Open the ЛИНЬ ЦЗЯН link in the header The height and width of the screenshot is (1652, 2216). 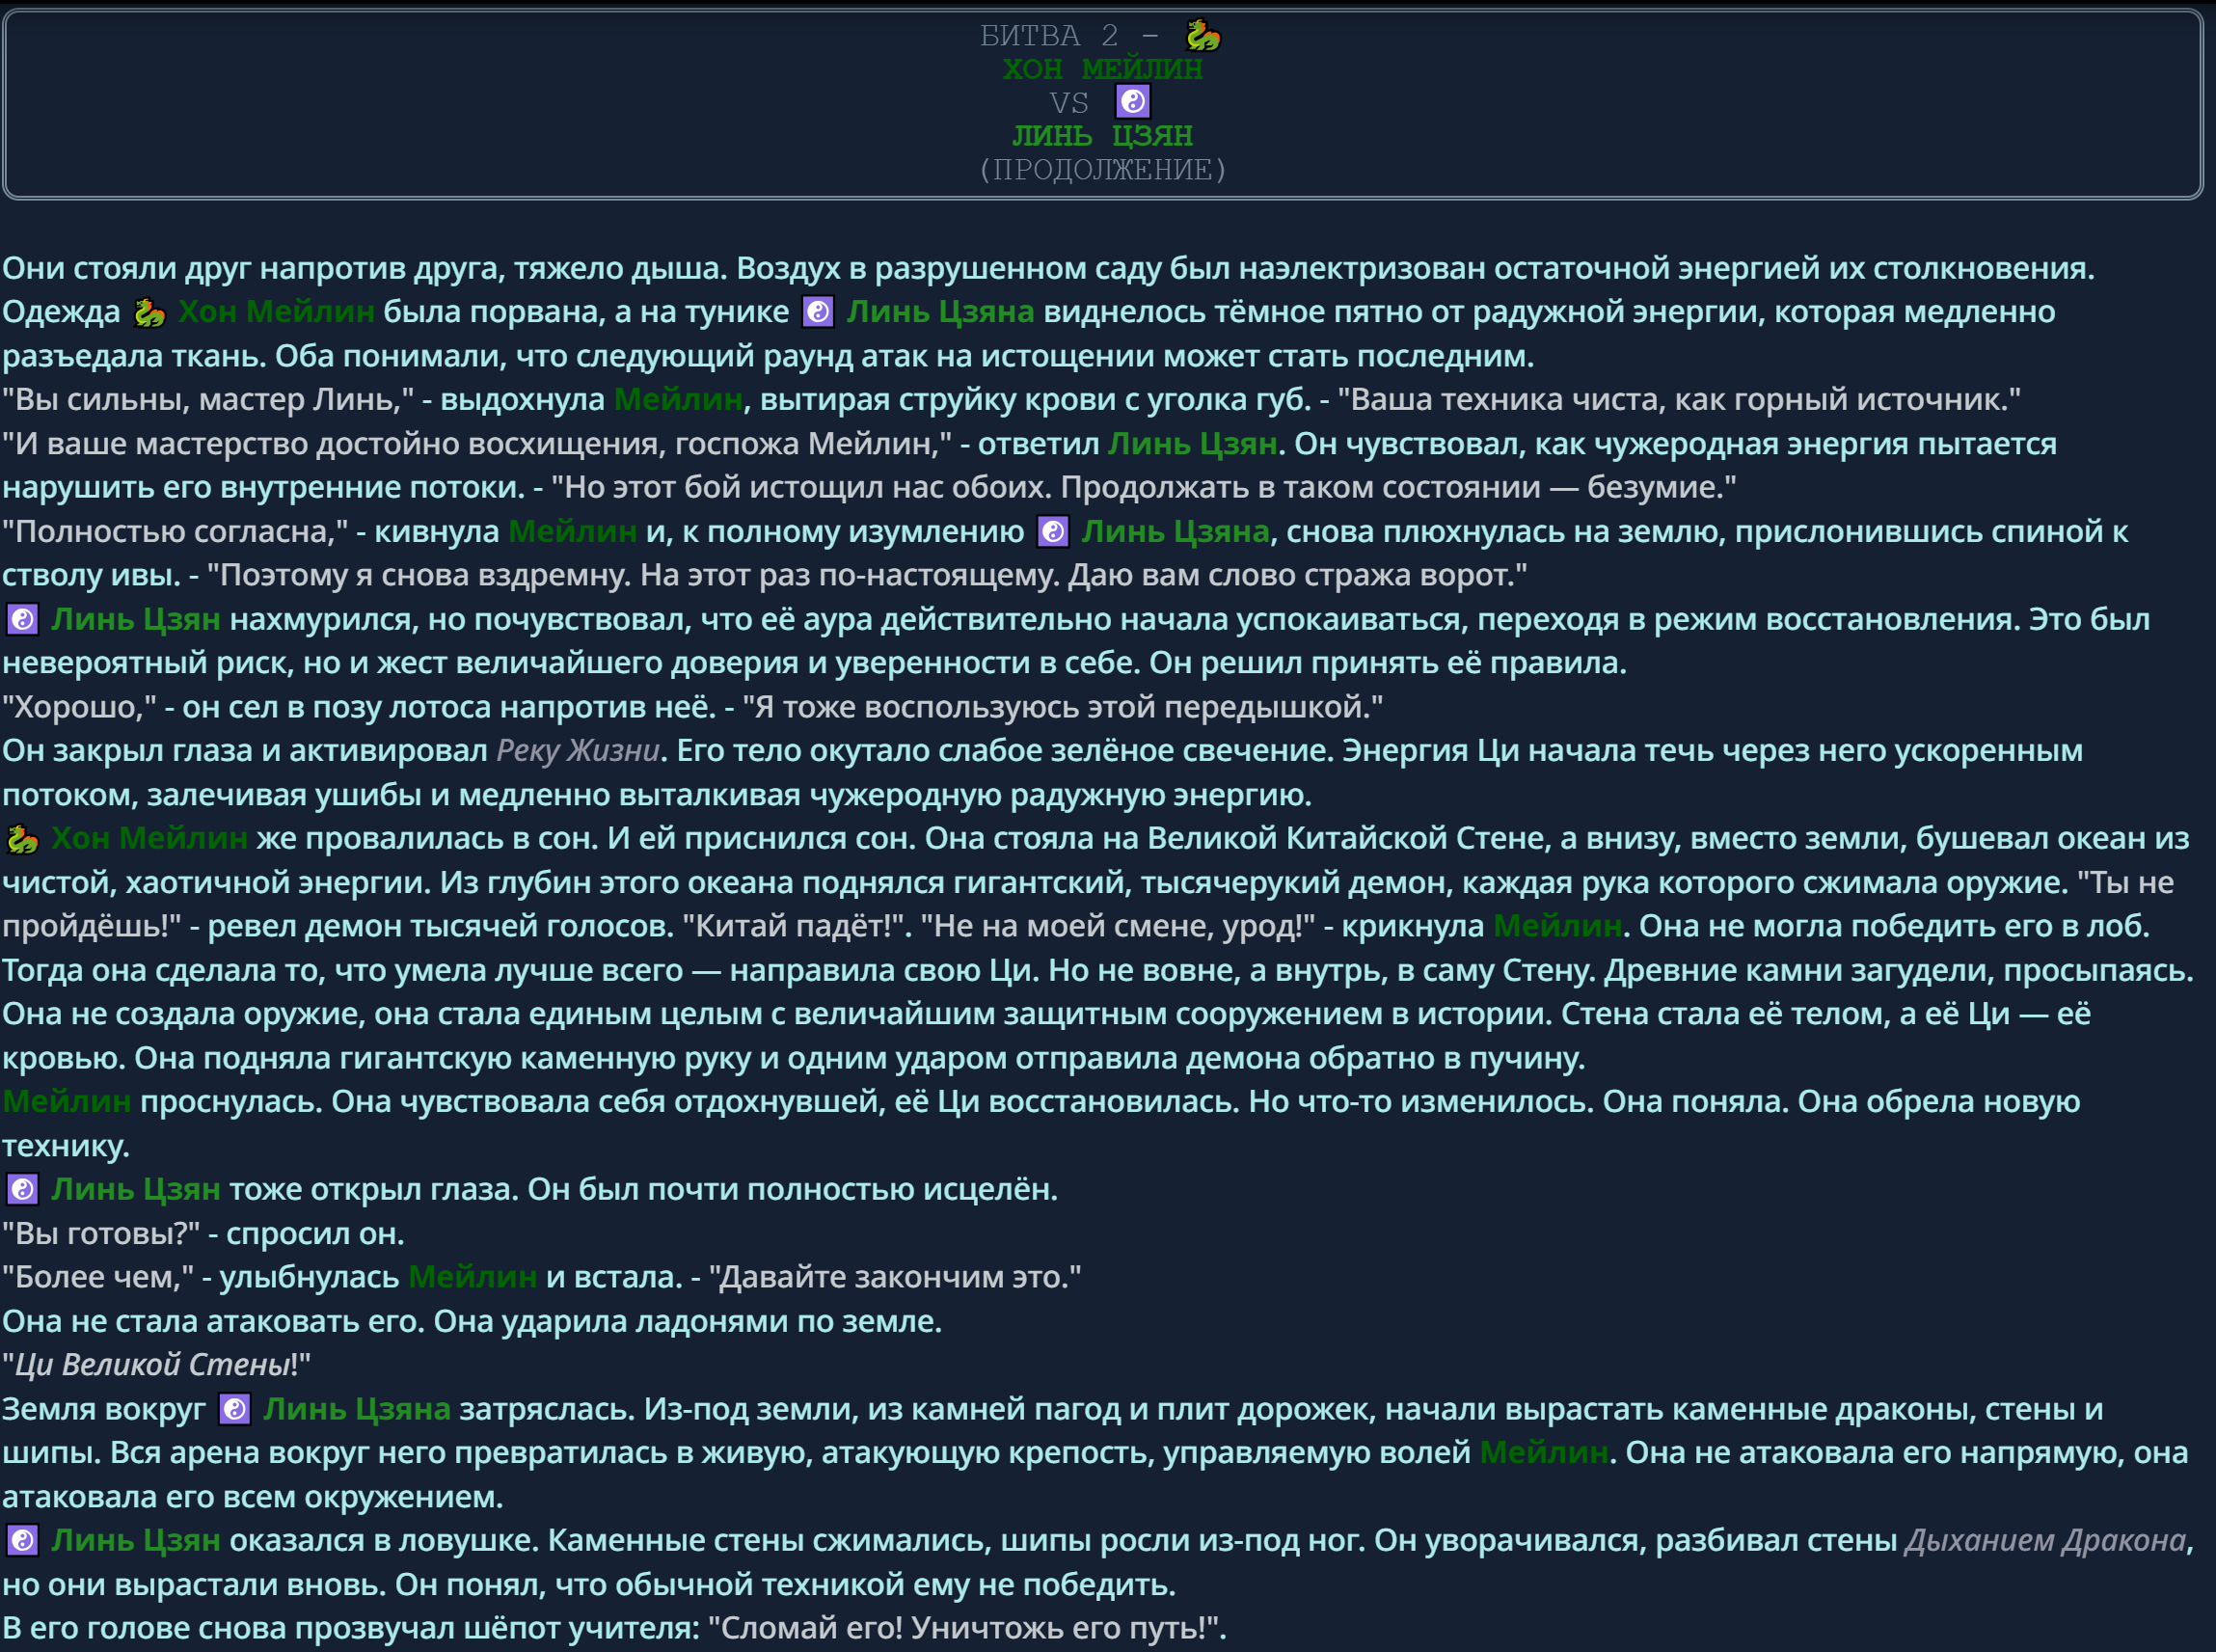pos(1102,135)
